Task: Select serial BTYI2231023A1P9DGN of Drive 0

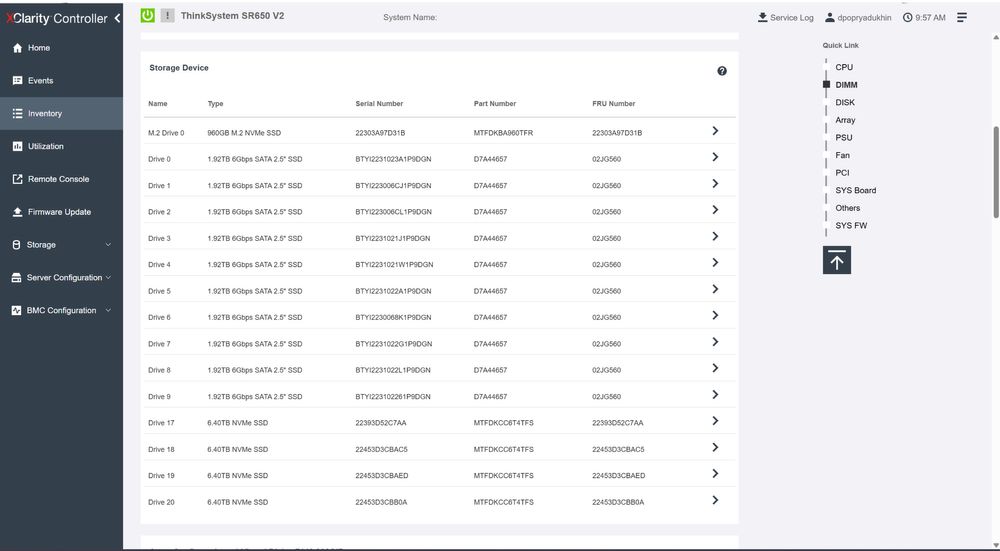Action: (x=393, y=159)
